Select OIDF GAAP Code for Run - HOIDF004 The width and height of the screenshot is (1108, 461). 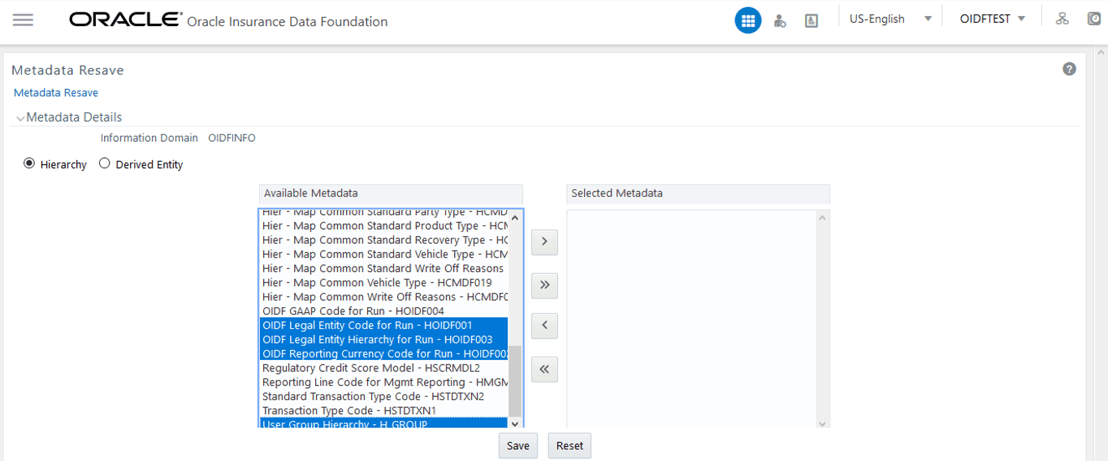(384, 310)
